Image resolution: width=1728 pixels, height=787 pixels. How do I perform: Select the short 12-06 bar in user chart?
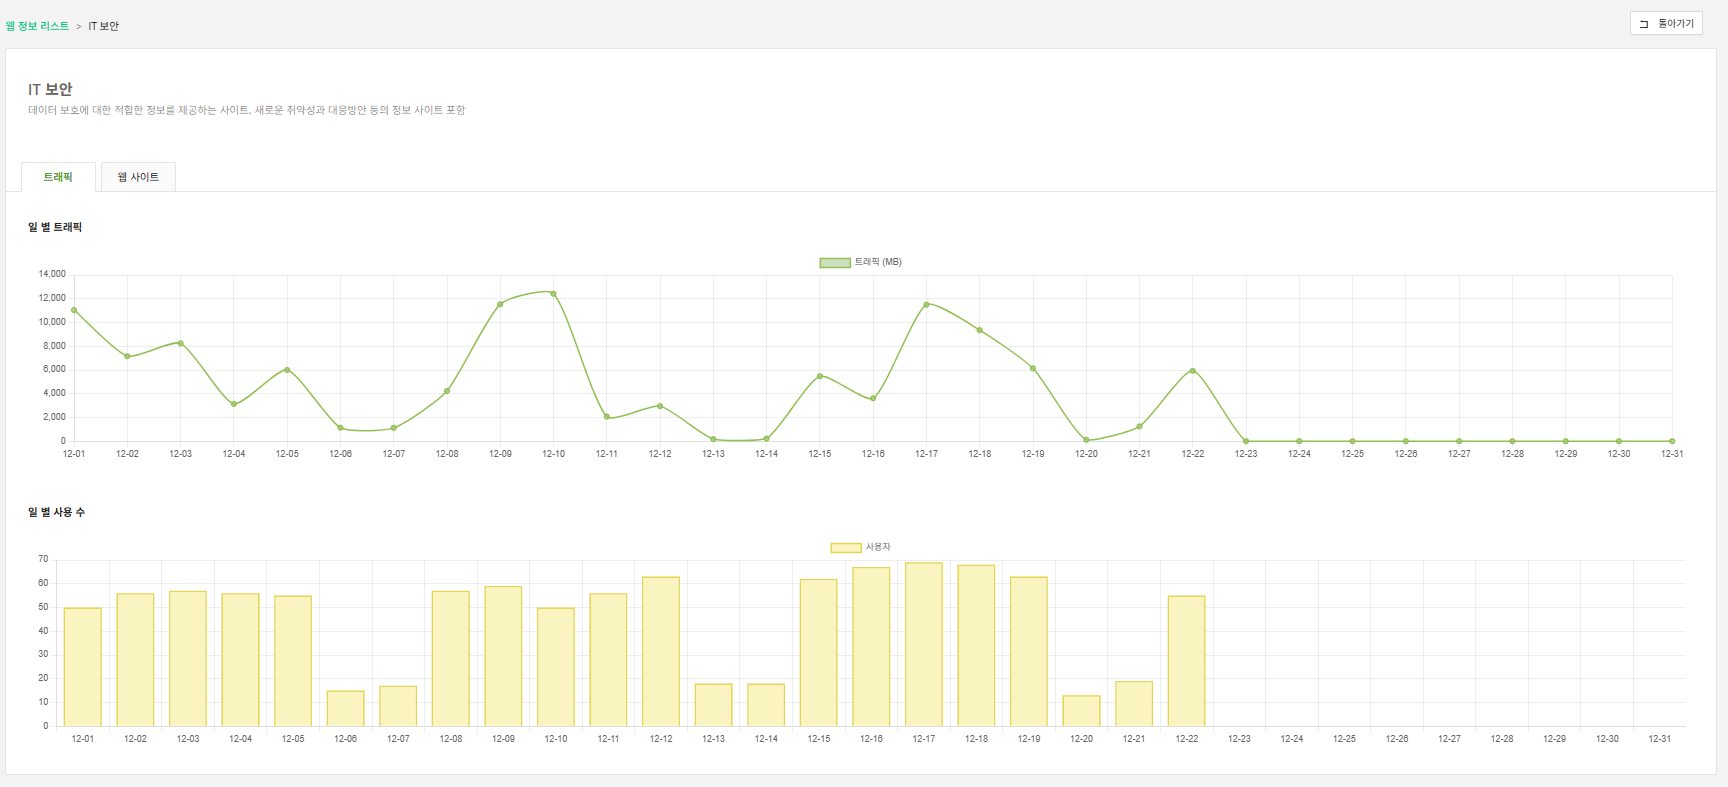tap(345, 709)
